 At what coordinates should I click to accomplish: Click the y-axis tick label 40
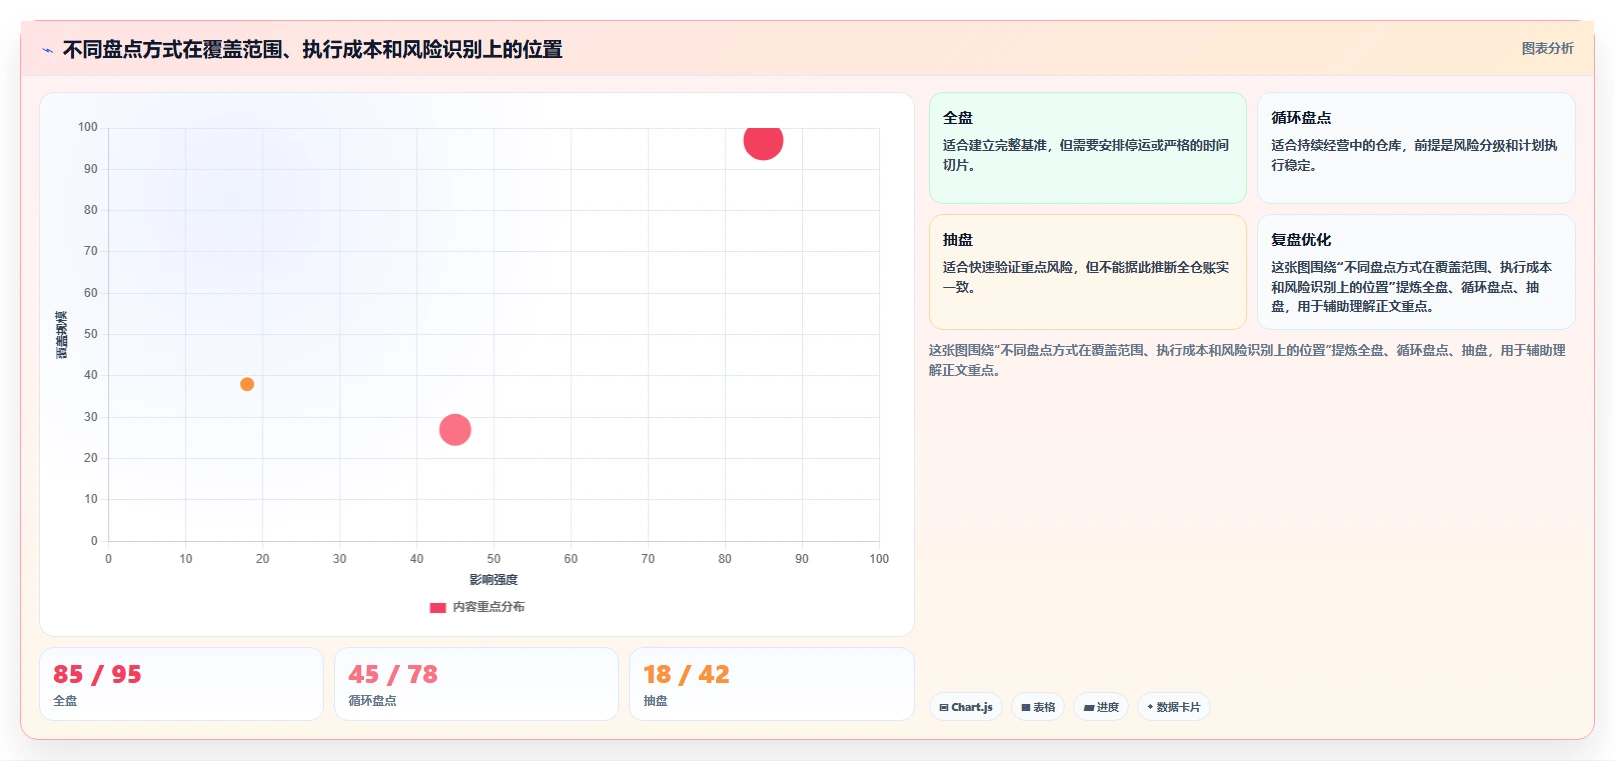click(x=91, y=375)
